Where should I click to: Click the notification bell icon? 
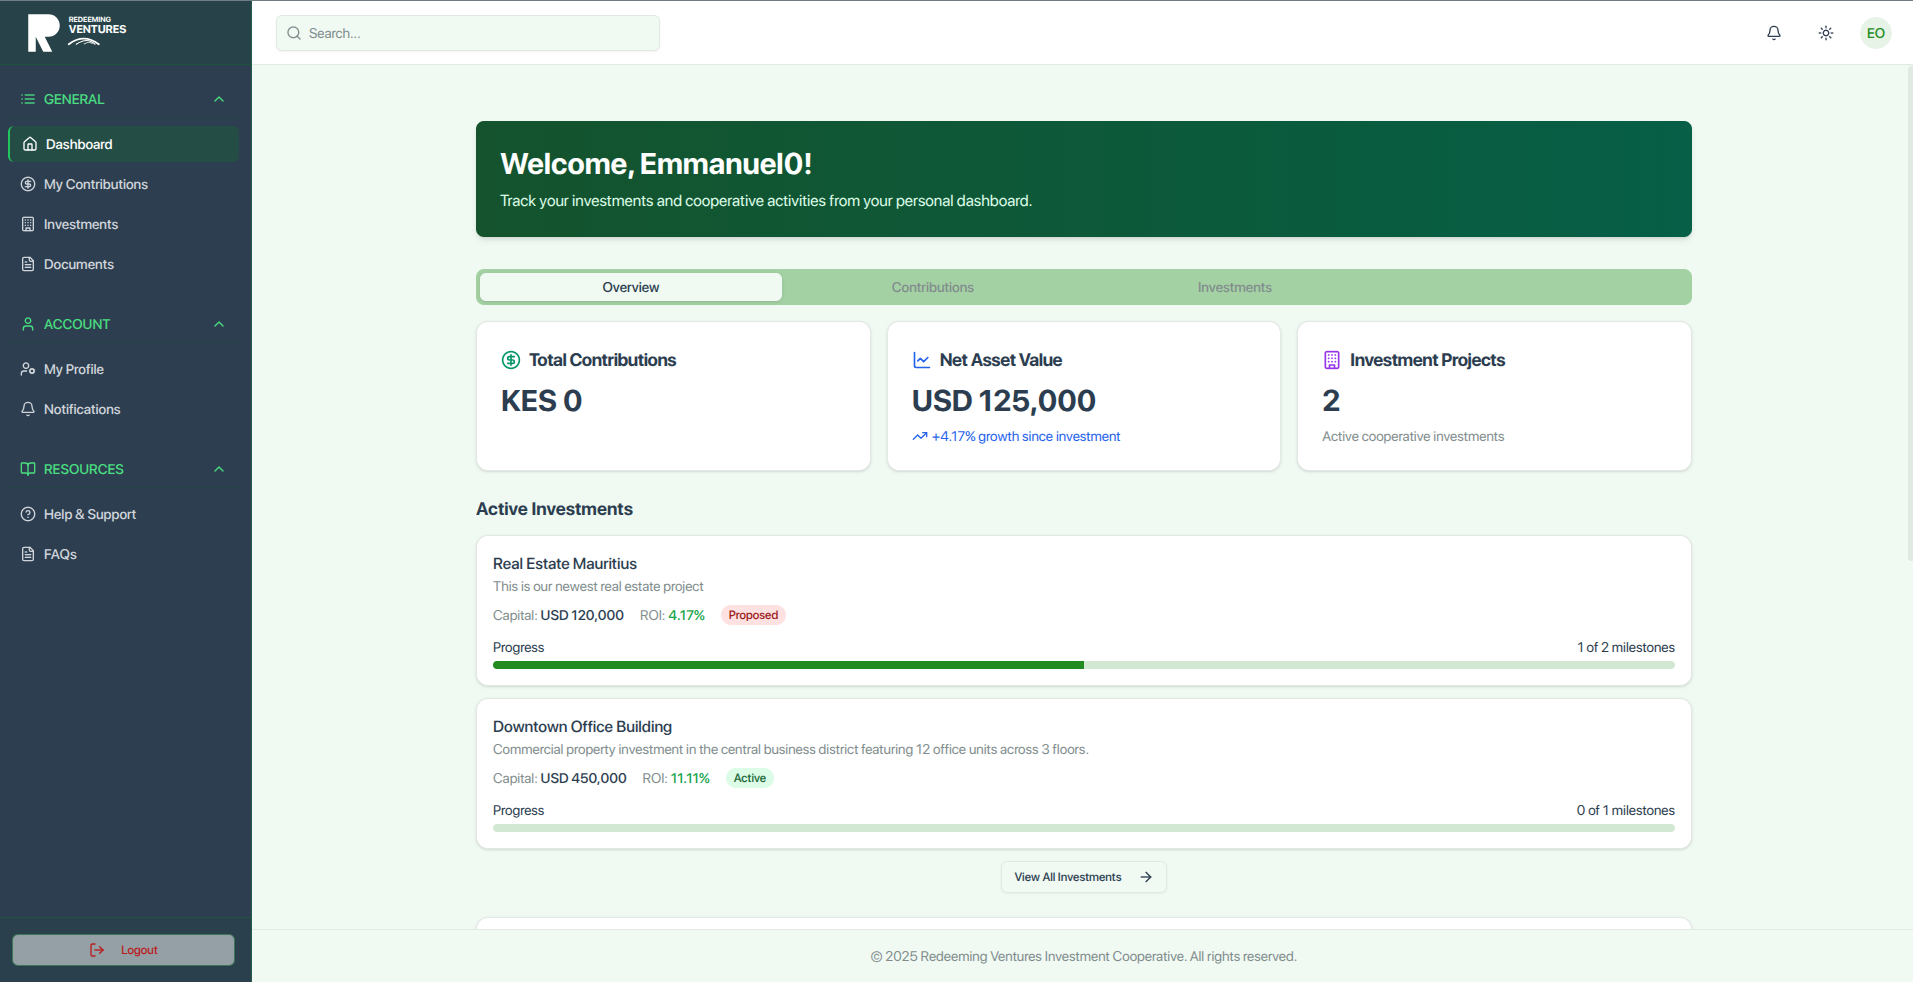pos(1773,33)
